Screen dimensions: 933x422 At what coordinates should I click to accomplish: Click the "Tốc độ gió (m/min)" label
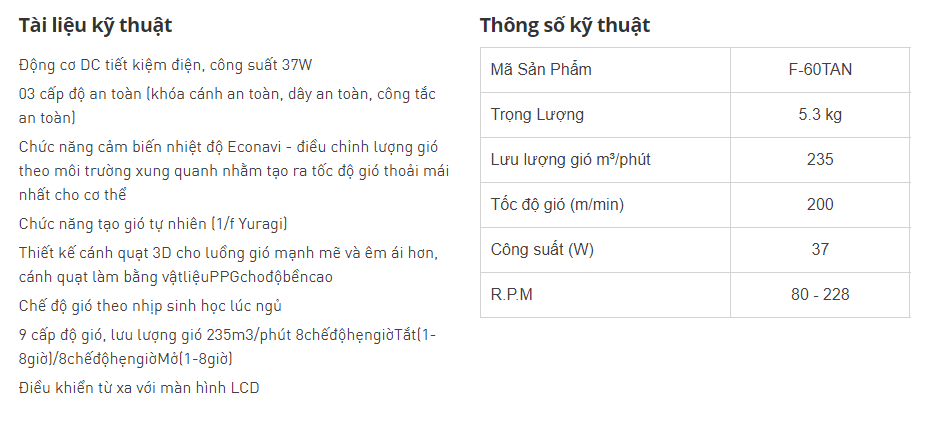pyautogui.click(x=557, y=205)
